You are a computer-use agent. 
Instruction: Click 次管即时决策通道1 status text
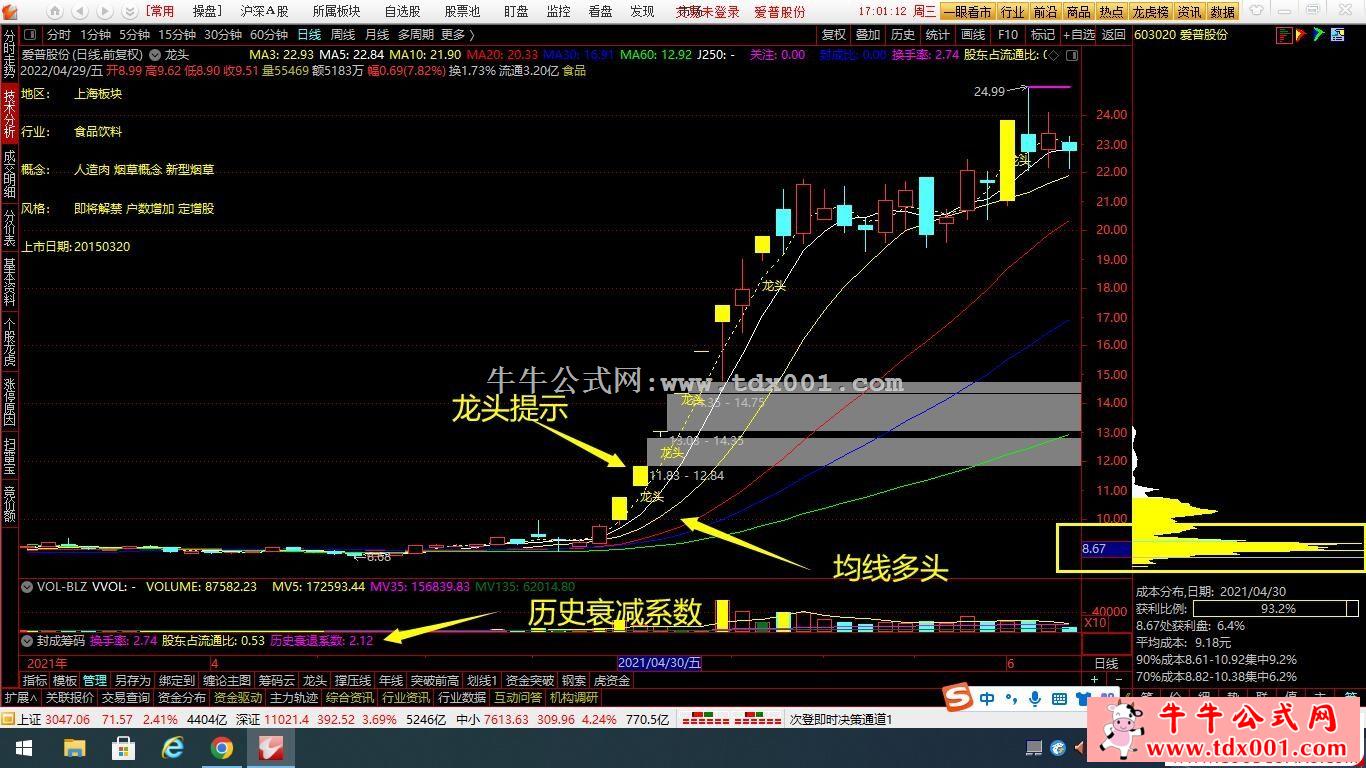click(841, 719)
